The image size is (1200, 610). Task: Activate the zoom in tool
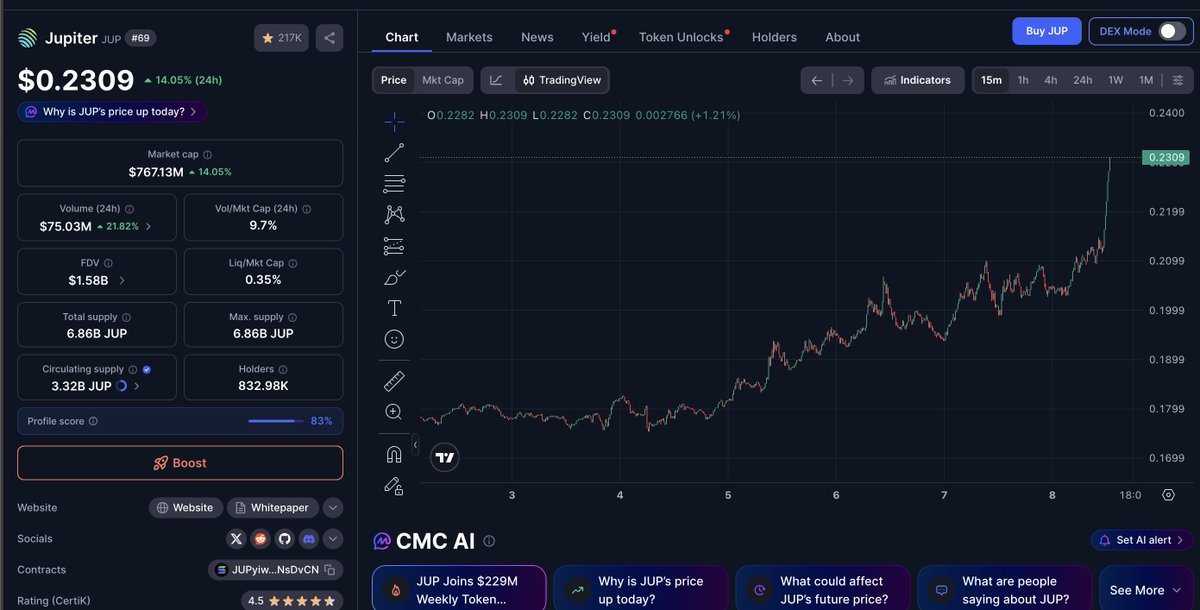pos(394,412)
